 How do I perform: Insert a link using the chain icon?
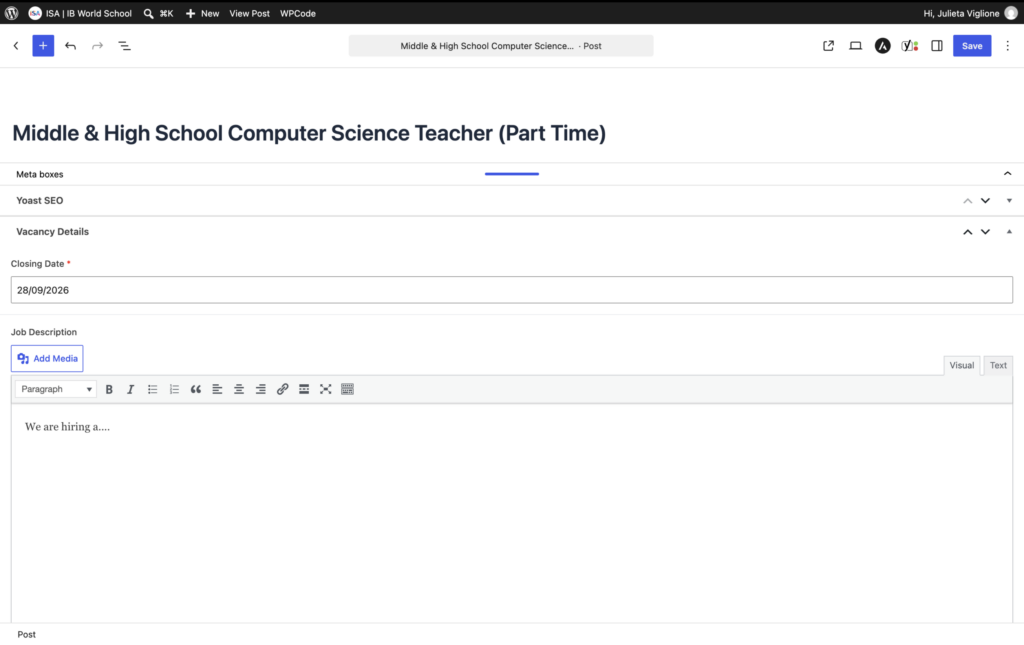pos(282,389)
